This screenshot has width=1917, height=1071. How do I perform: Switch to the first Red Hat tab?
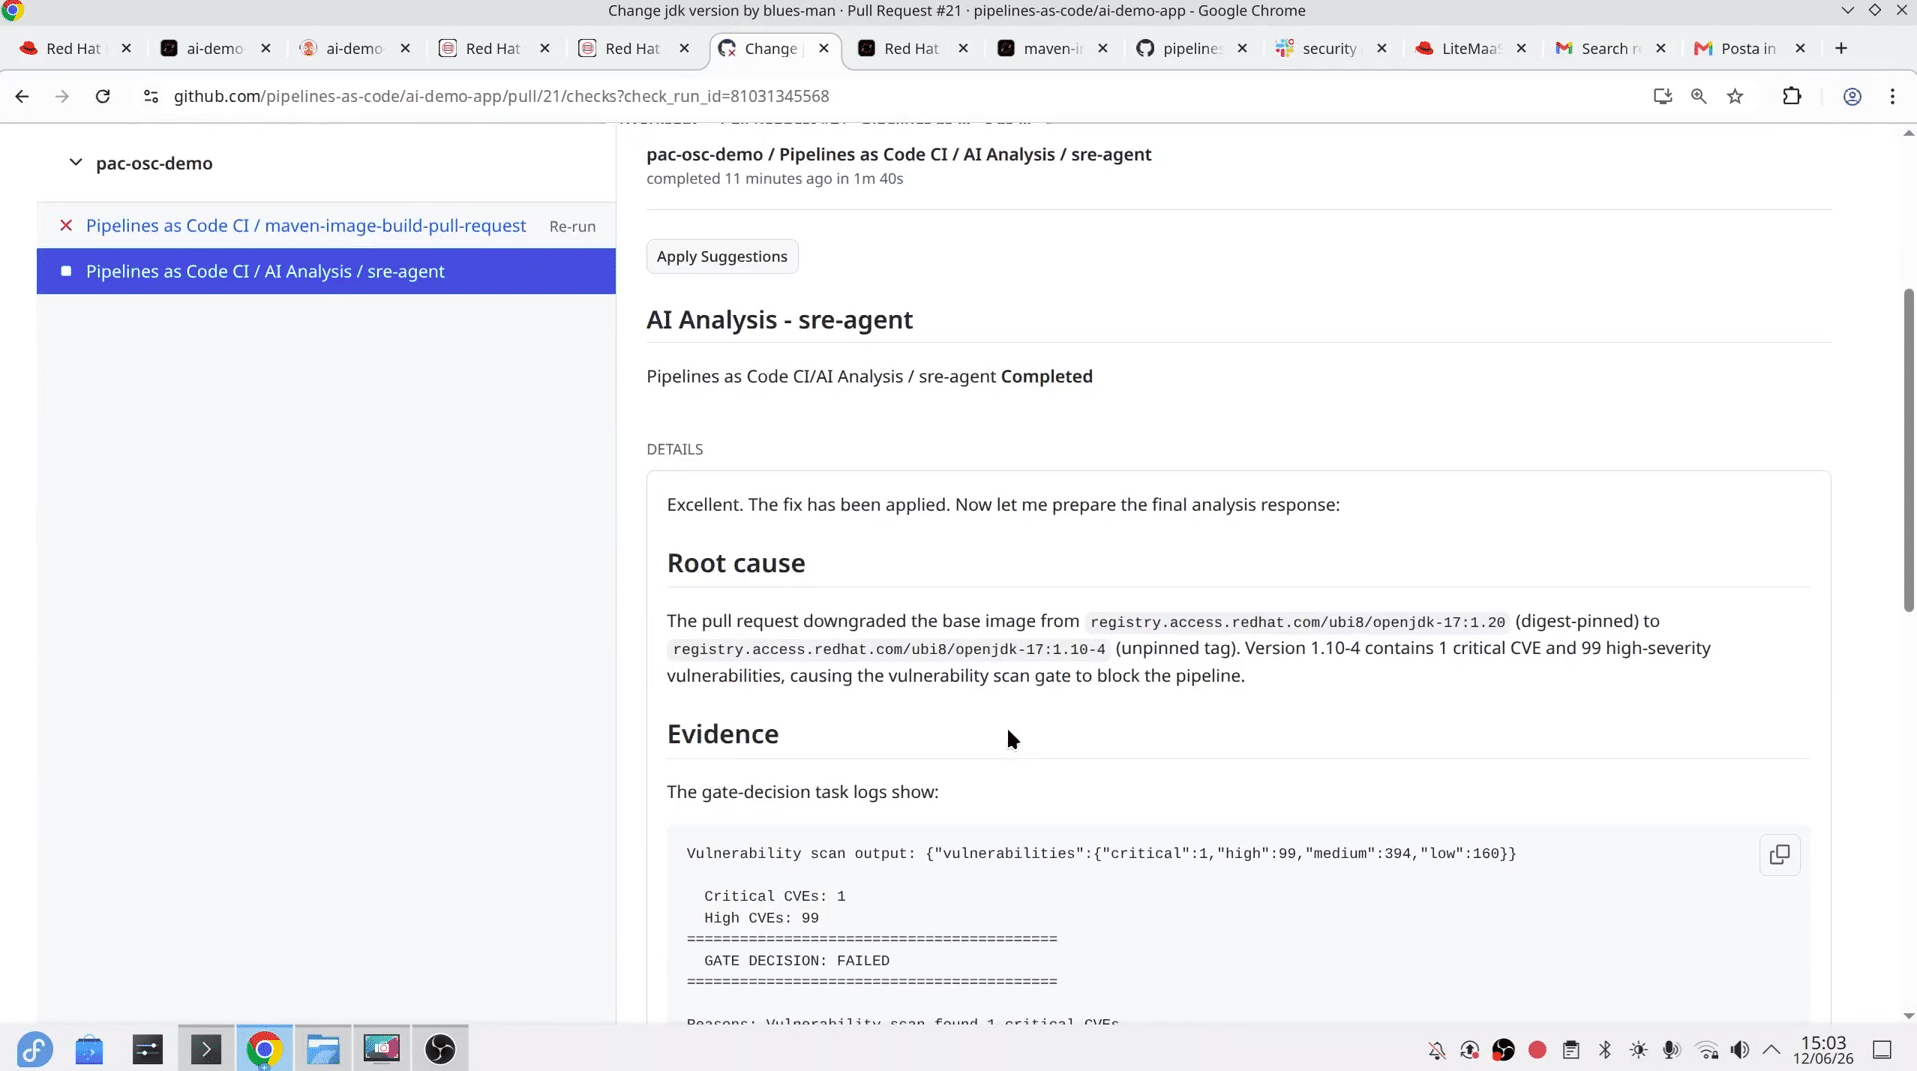click(74, 48)
